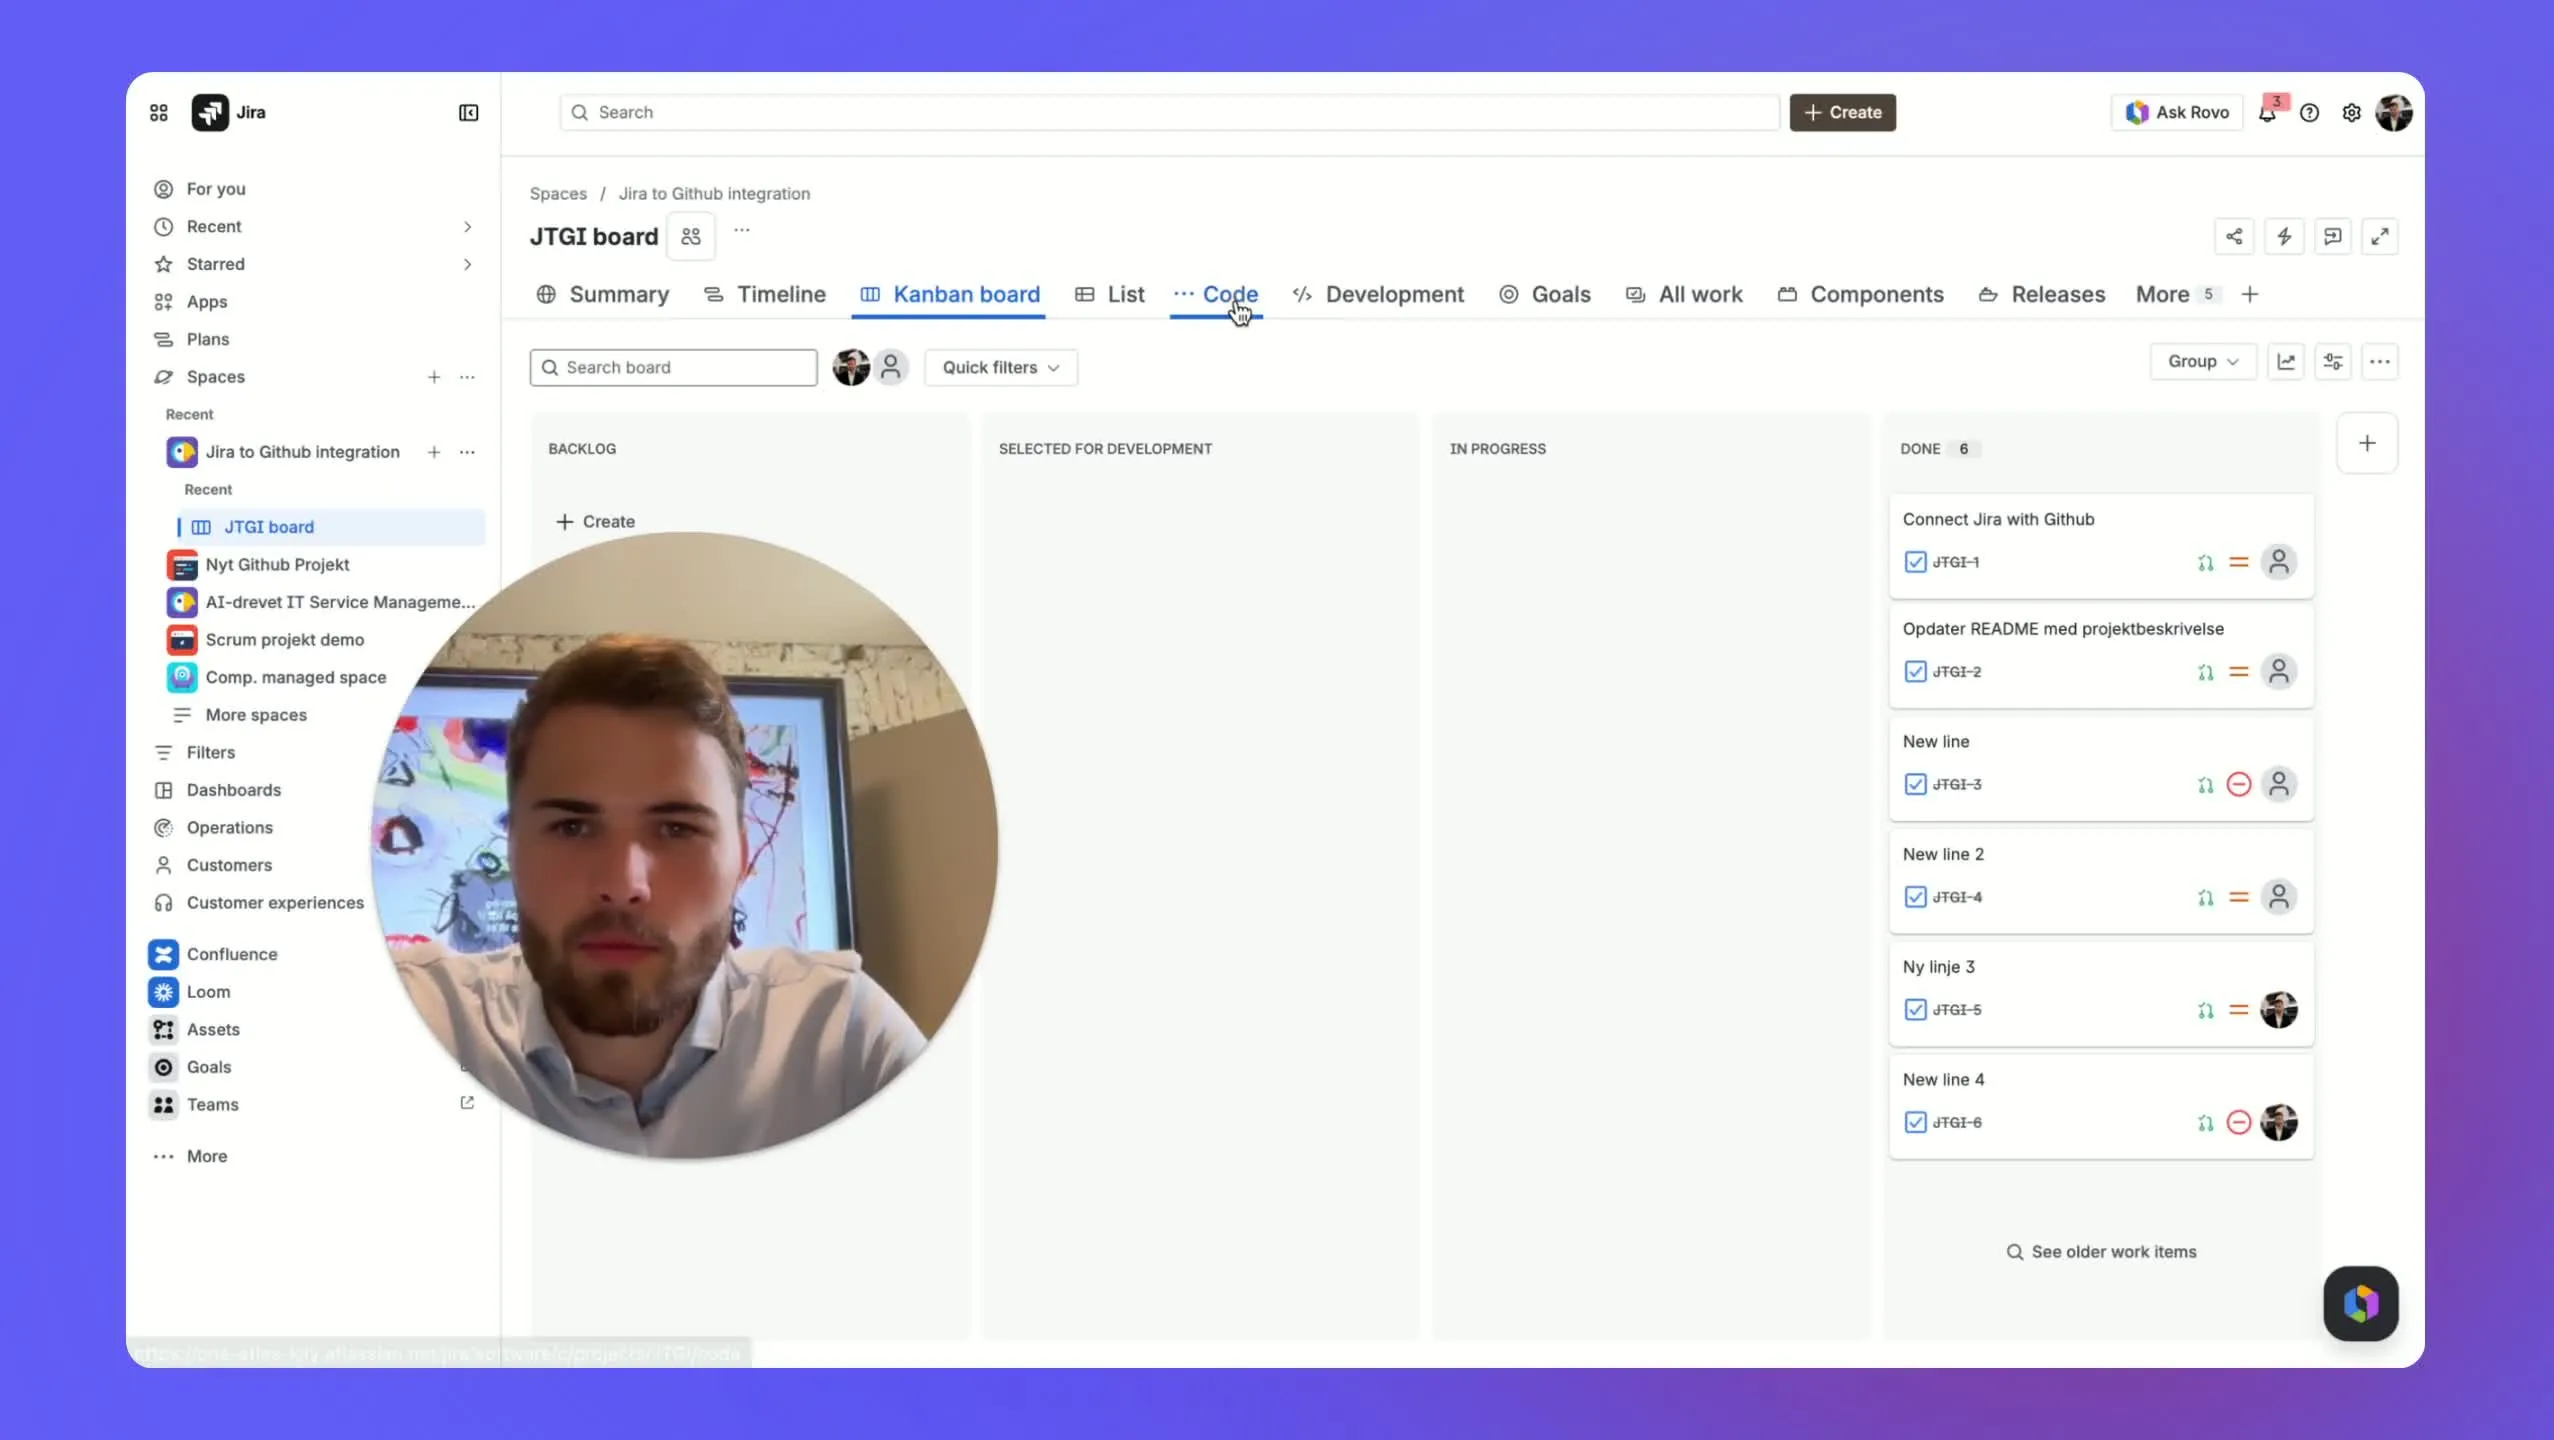Switch to the All work tab
The width and height of the screenshot is (2554, 1440).
(1684, 294)
